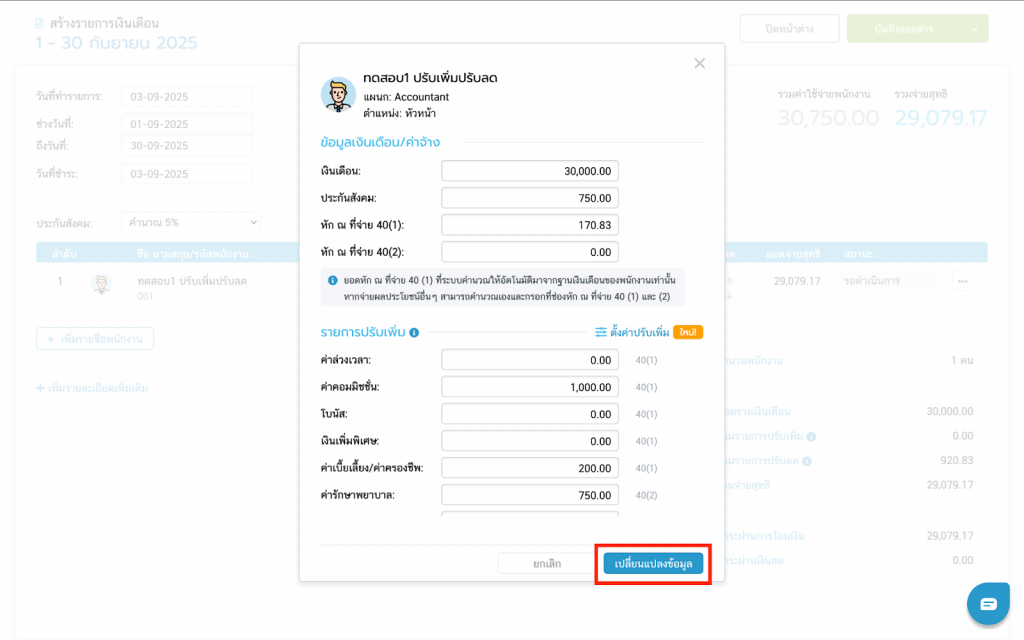
Task: Click info icon in withholding tax note
Action: [332, 280]
